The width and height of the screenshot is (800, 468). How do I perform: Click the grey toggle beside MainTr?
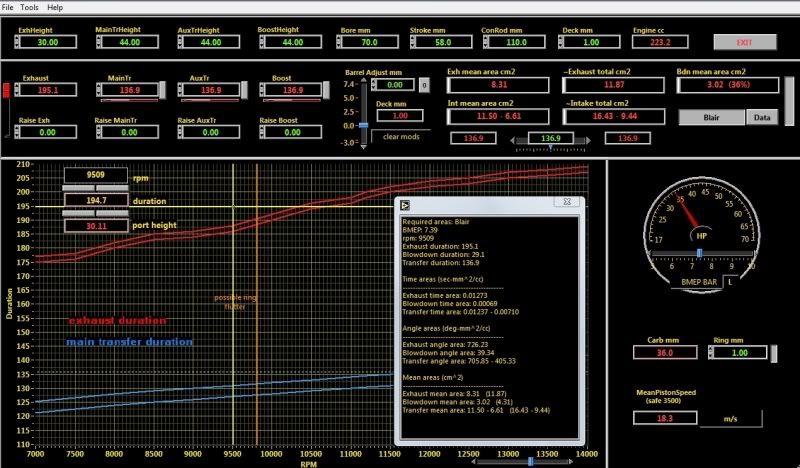pyautogui.click(x=163, y=90)
